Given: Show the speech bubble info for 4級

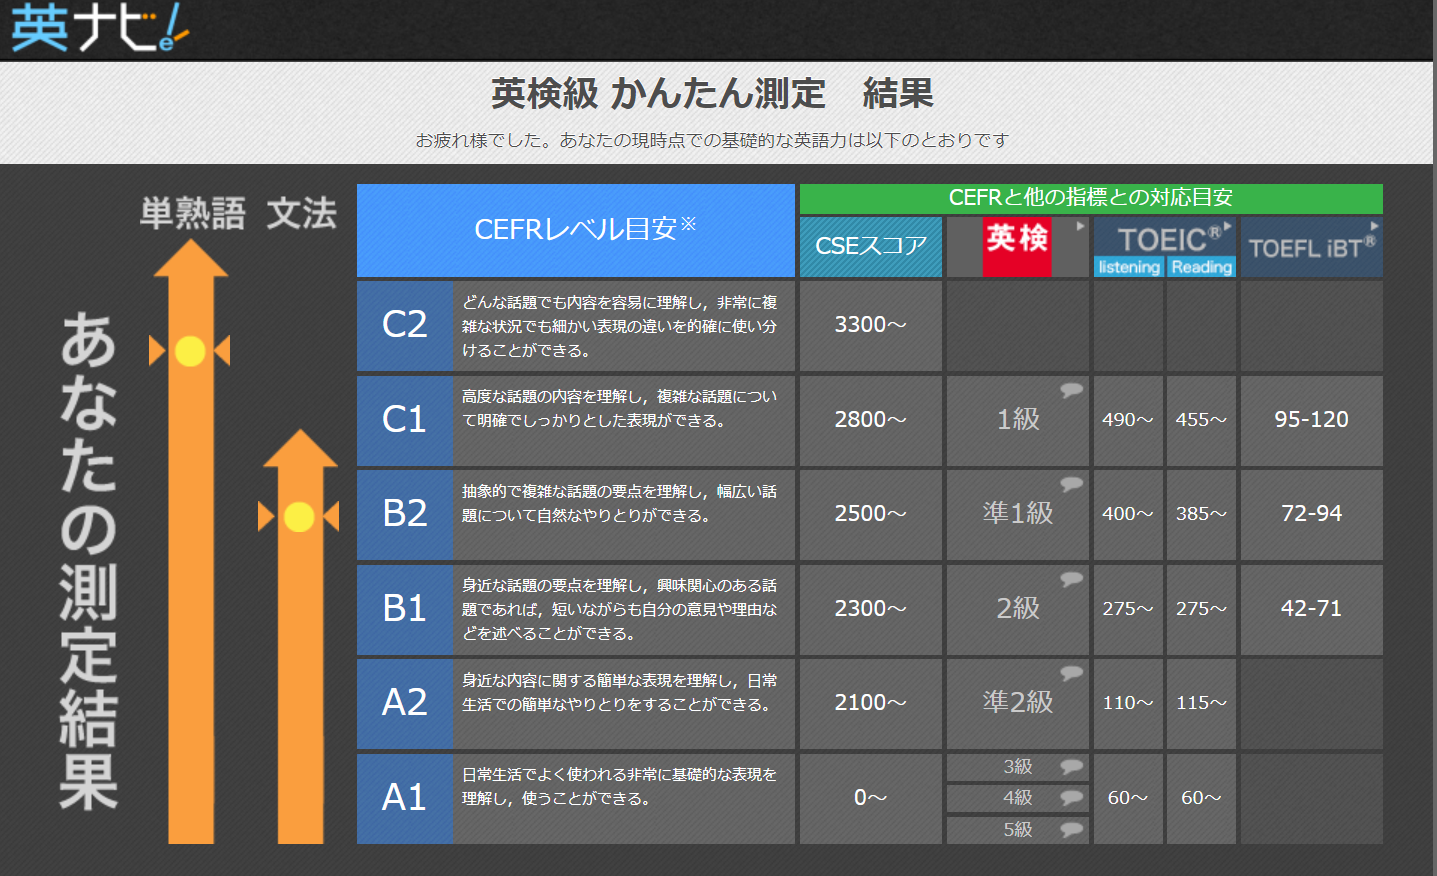Looking at the screenshot, I should point(1071,798).
